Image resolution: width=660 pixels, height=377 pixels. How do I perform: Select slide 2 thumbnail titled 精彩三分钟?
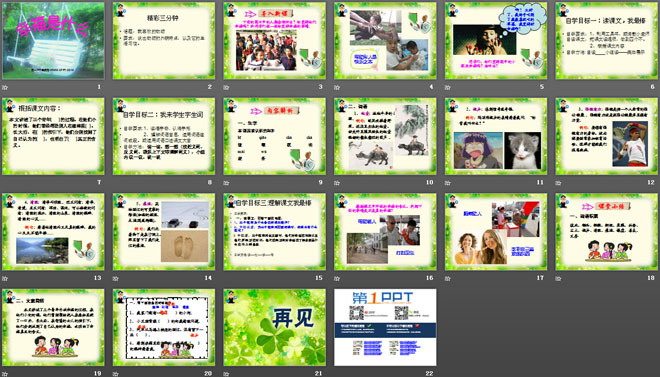[x=164, y=41]
